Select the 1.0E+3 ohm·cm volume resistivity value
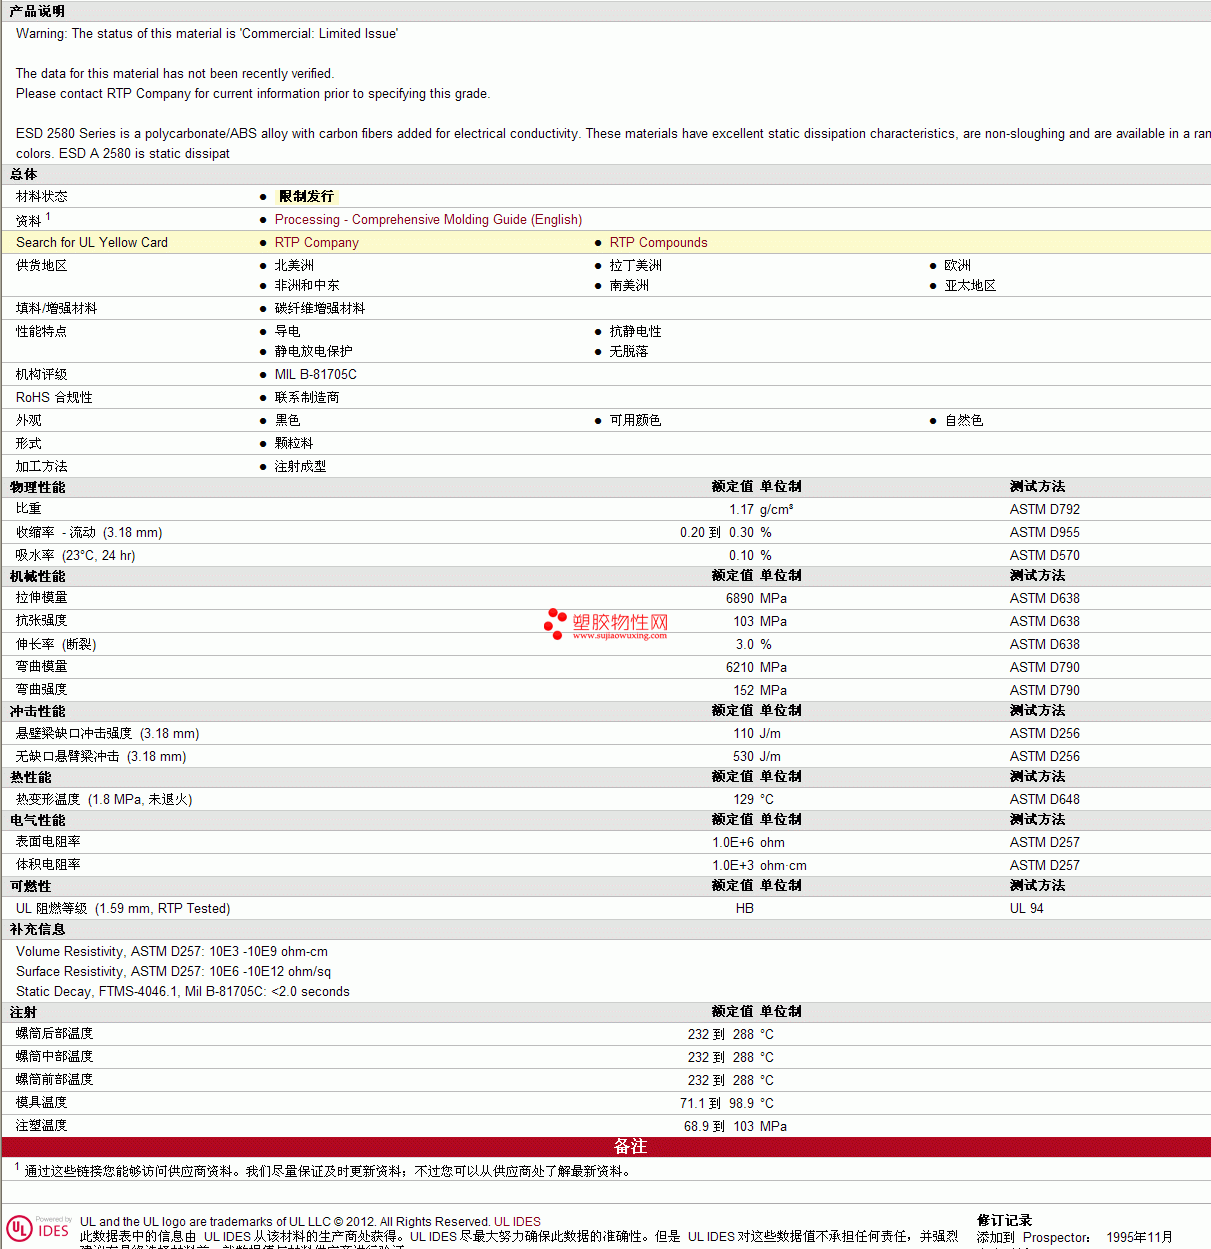 coord(759,866)
